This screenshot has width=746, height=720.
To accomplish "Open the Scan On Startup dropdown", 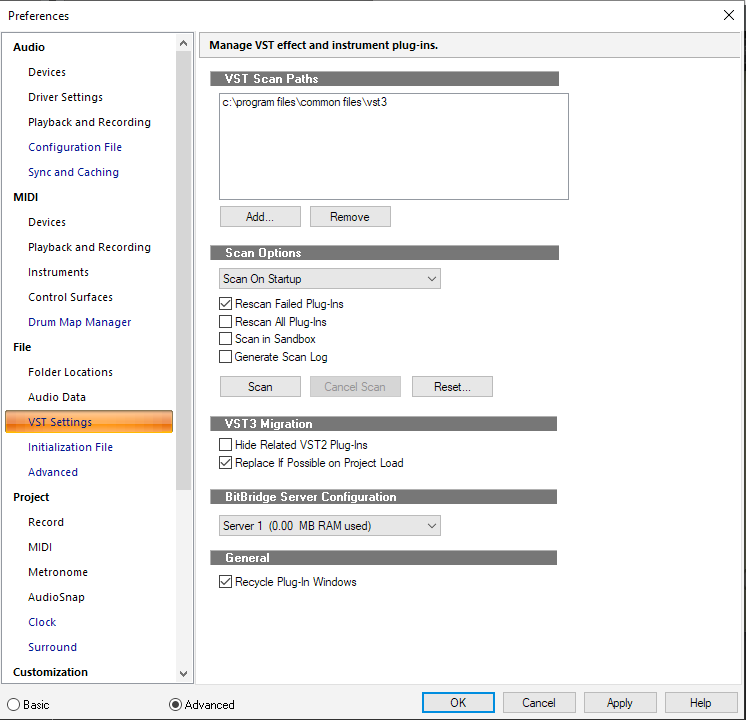I will tap(330, 278).
